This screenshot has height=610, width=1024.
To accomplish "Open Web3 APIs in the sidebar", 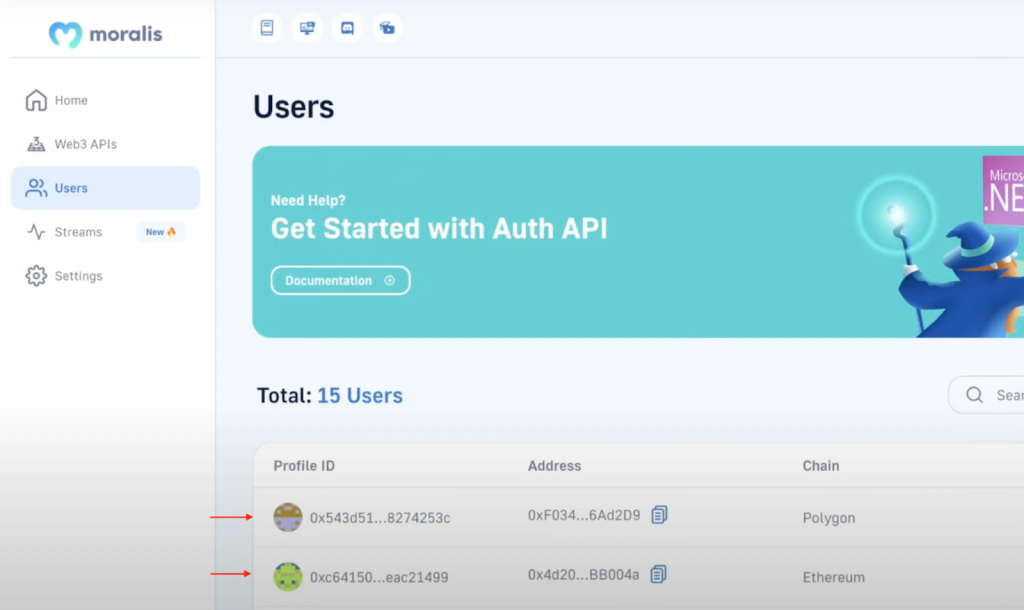I will tap(105, 144).
